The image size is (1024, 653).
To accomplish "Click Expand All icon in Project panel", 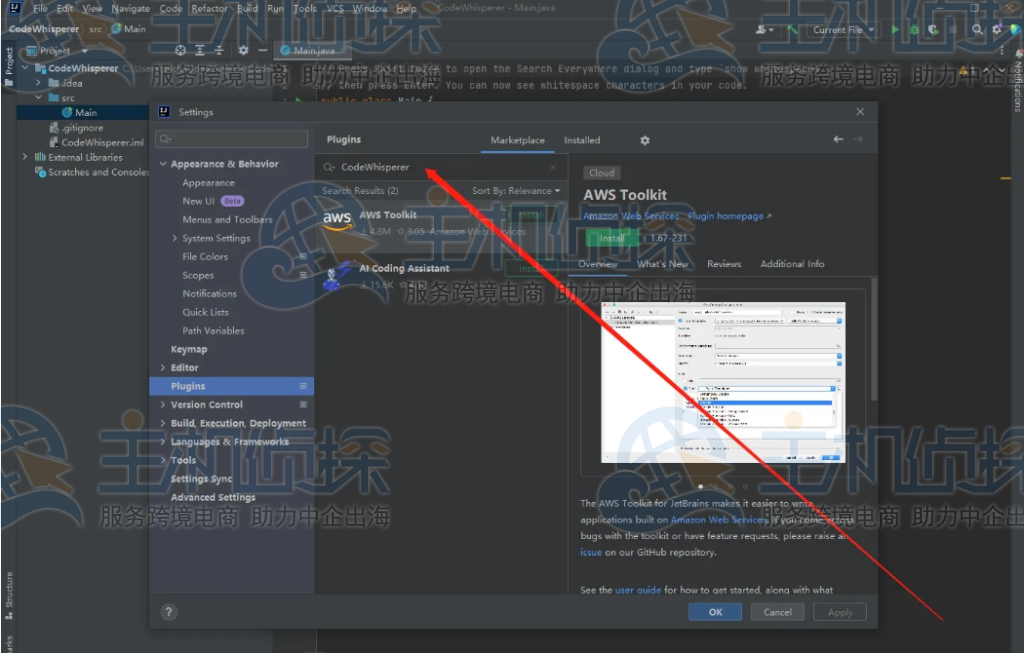I will (200, 50).
